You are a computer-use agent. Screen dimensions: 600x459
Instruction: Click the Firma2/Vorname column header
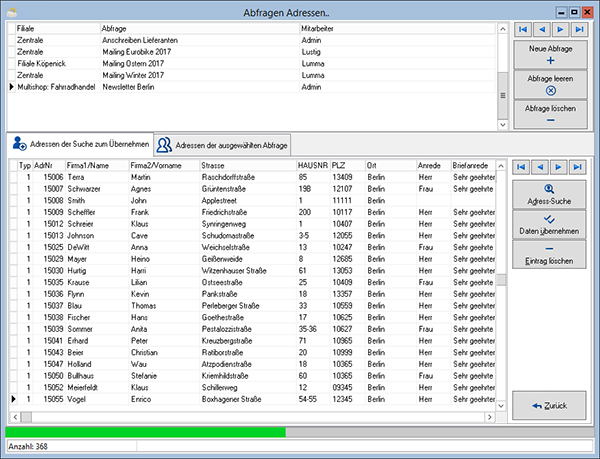tap(165, 166)
